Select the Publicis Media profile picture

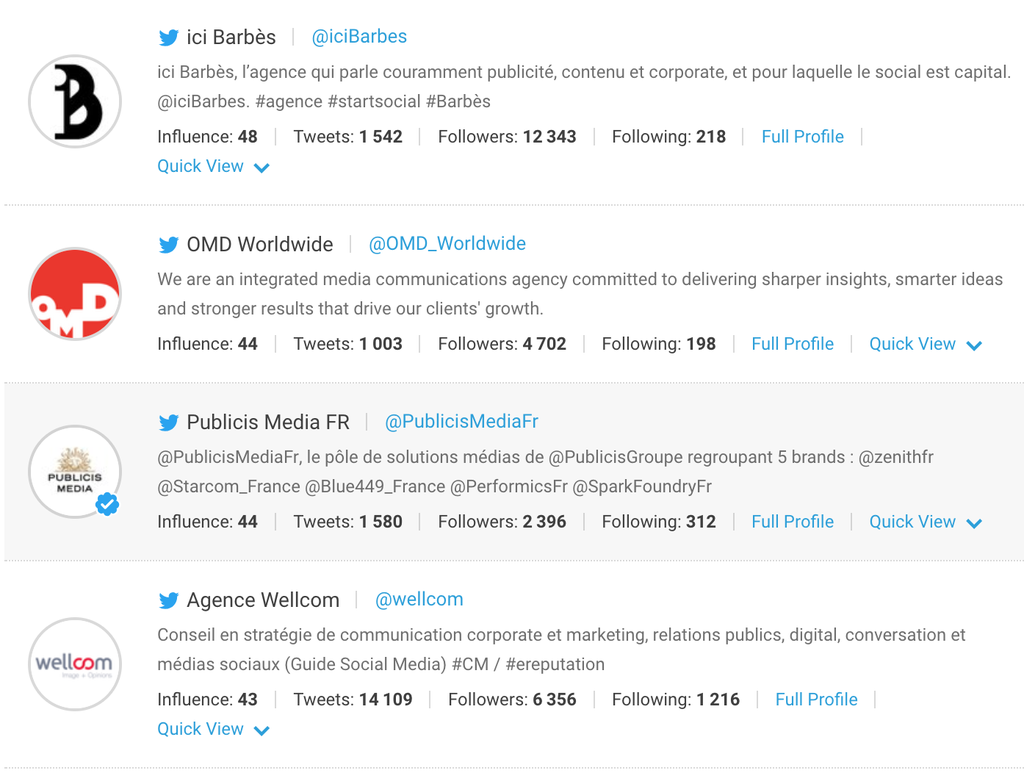(x=73, y=470)
